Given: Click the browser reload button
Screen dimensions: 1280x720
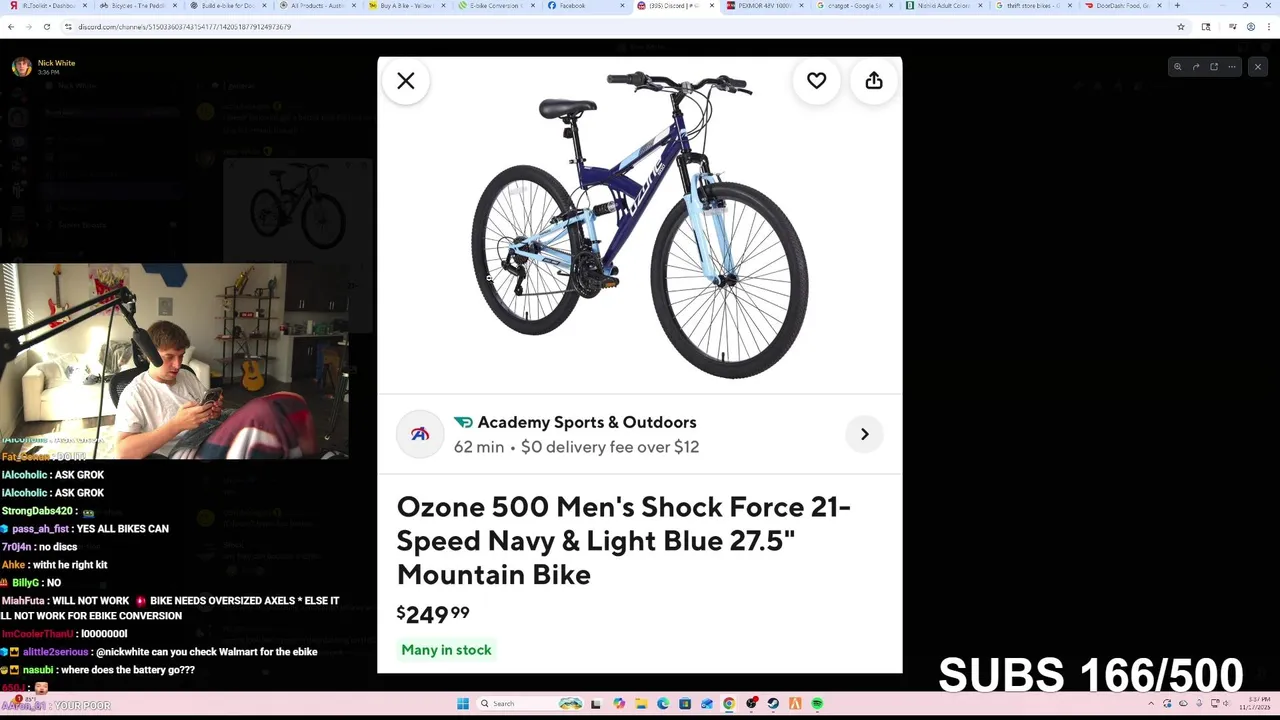Looking at the screenshot, I should click(x=46, y=27).
